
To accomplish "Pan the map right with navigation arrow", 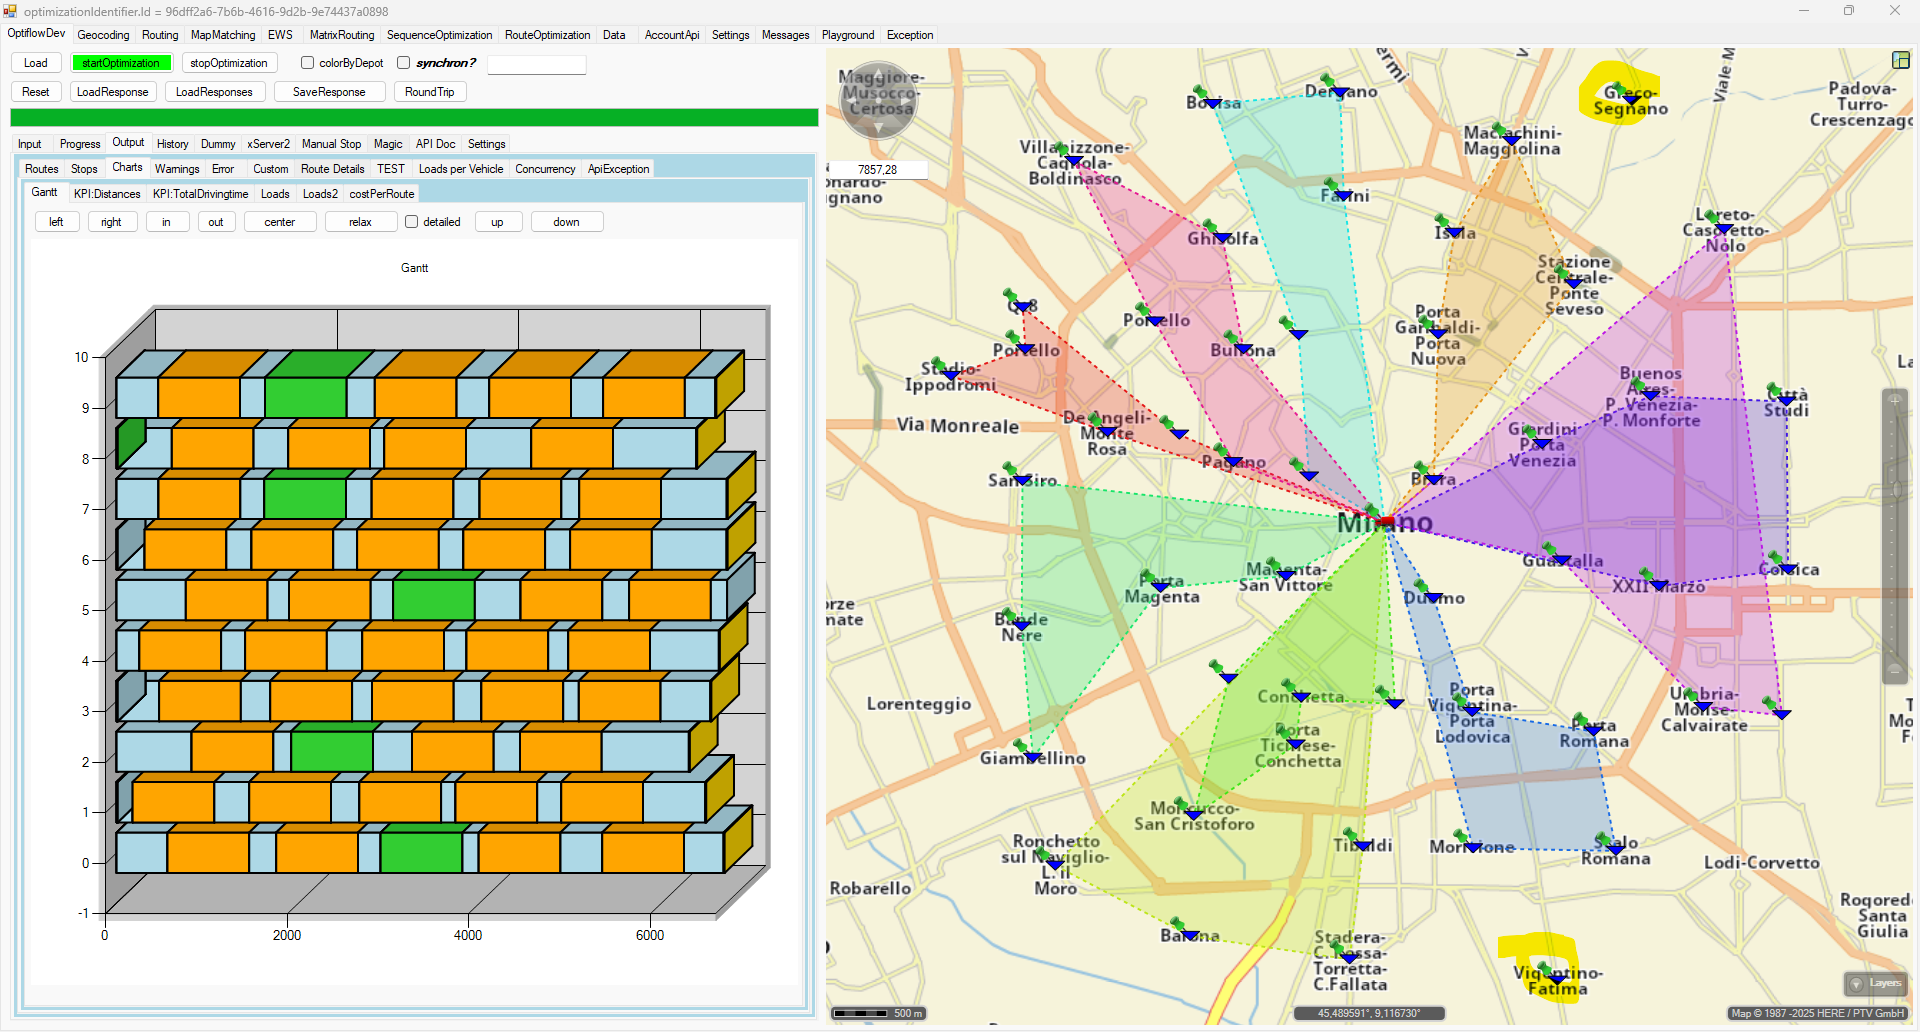I will (907, 100).
